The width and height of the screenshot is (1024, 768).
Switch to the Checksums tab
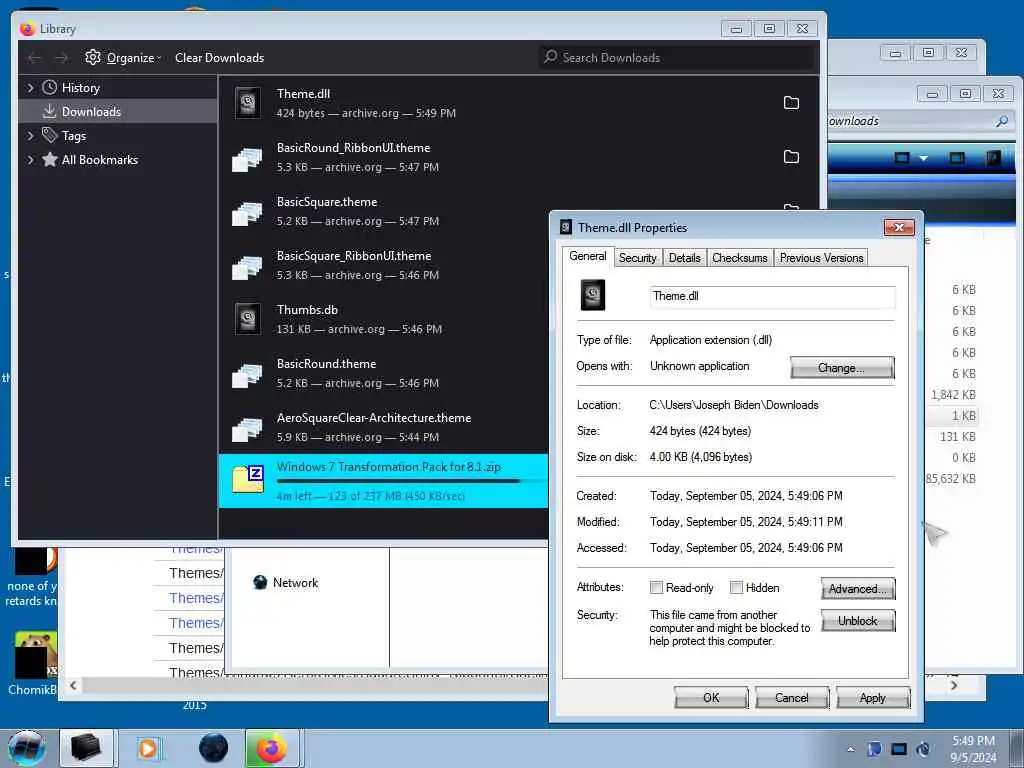pyautogui.click(x=739, y=258)
